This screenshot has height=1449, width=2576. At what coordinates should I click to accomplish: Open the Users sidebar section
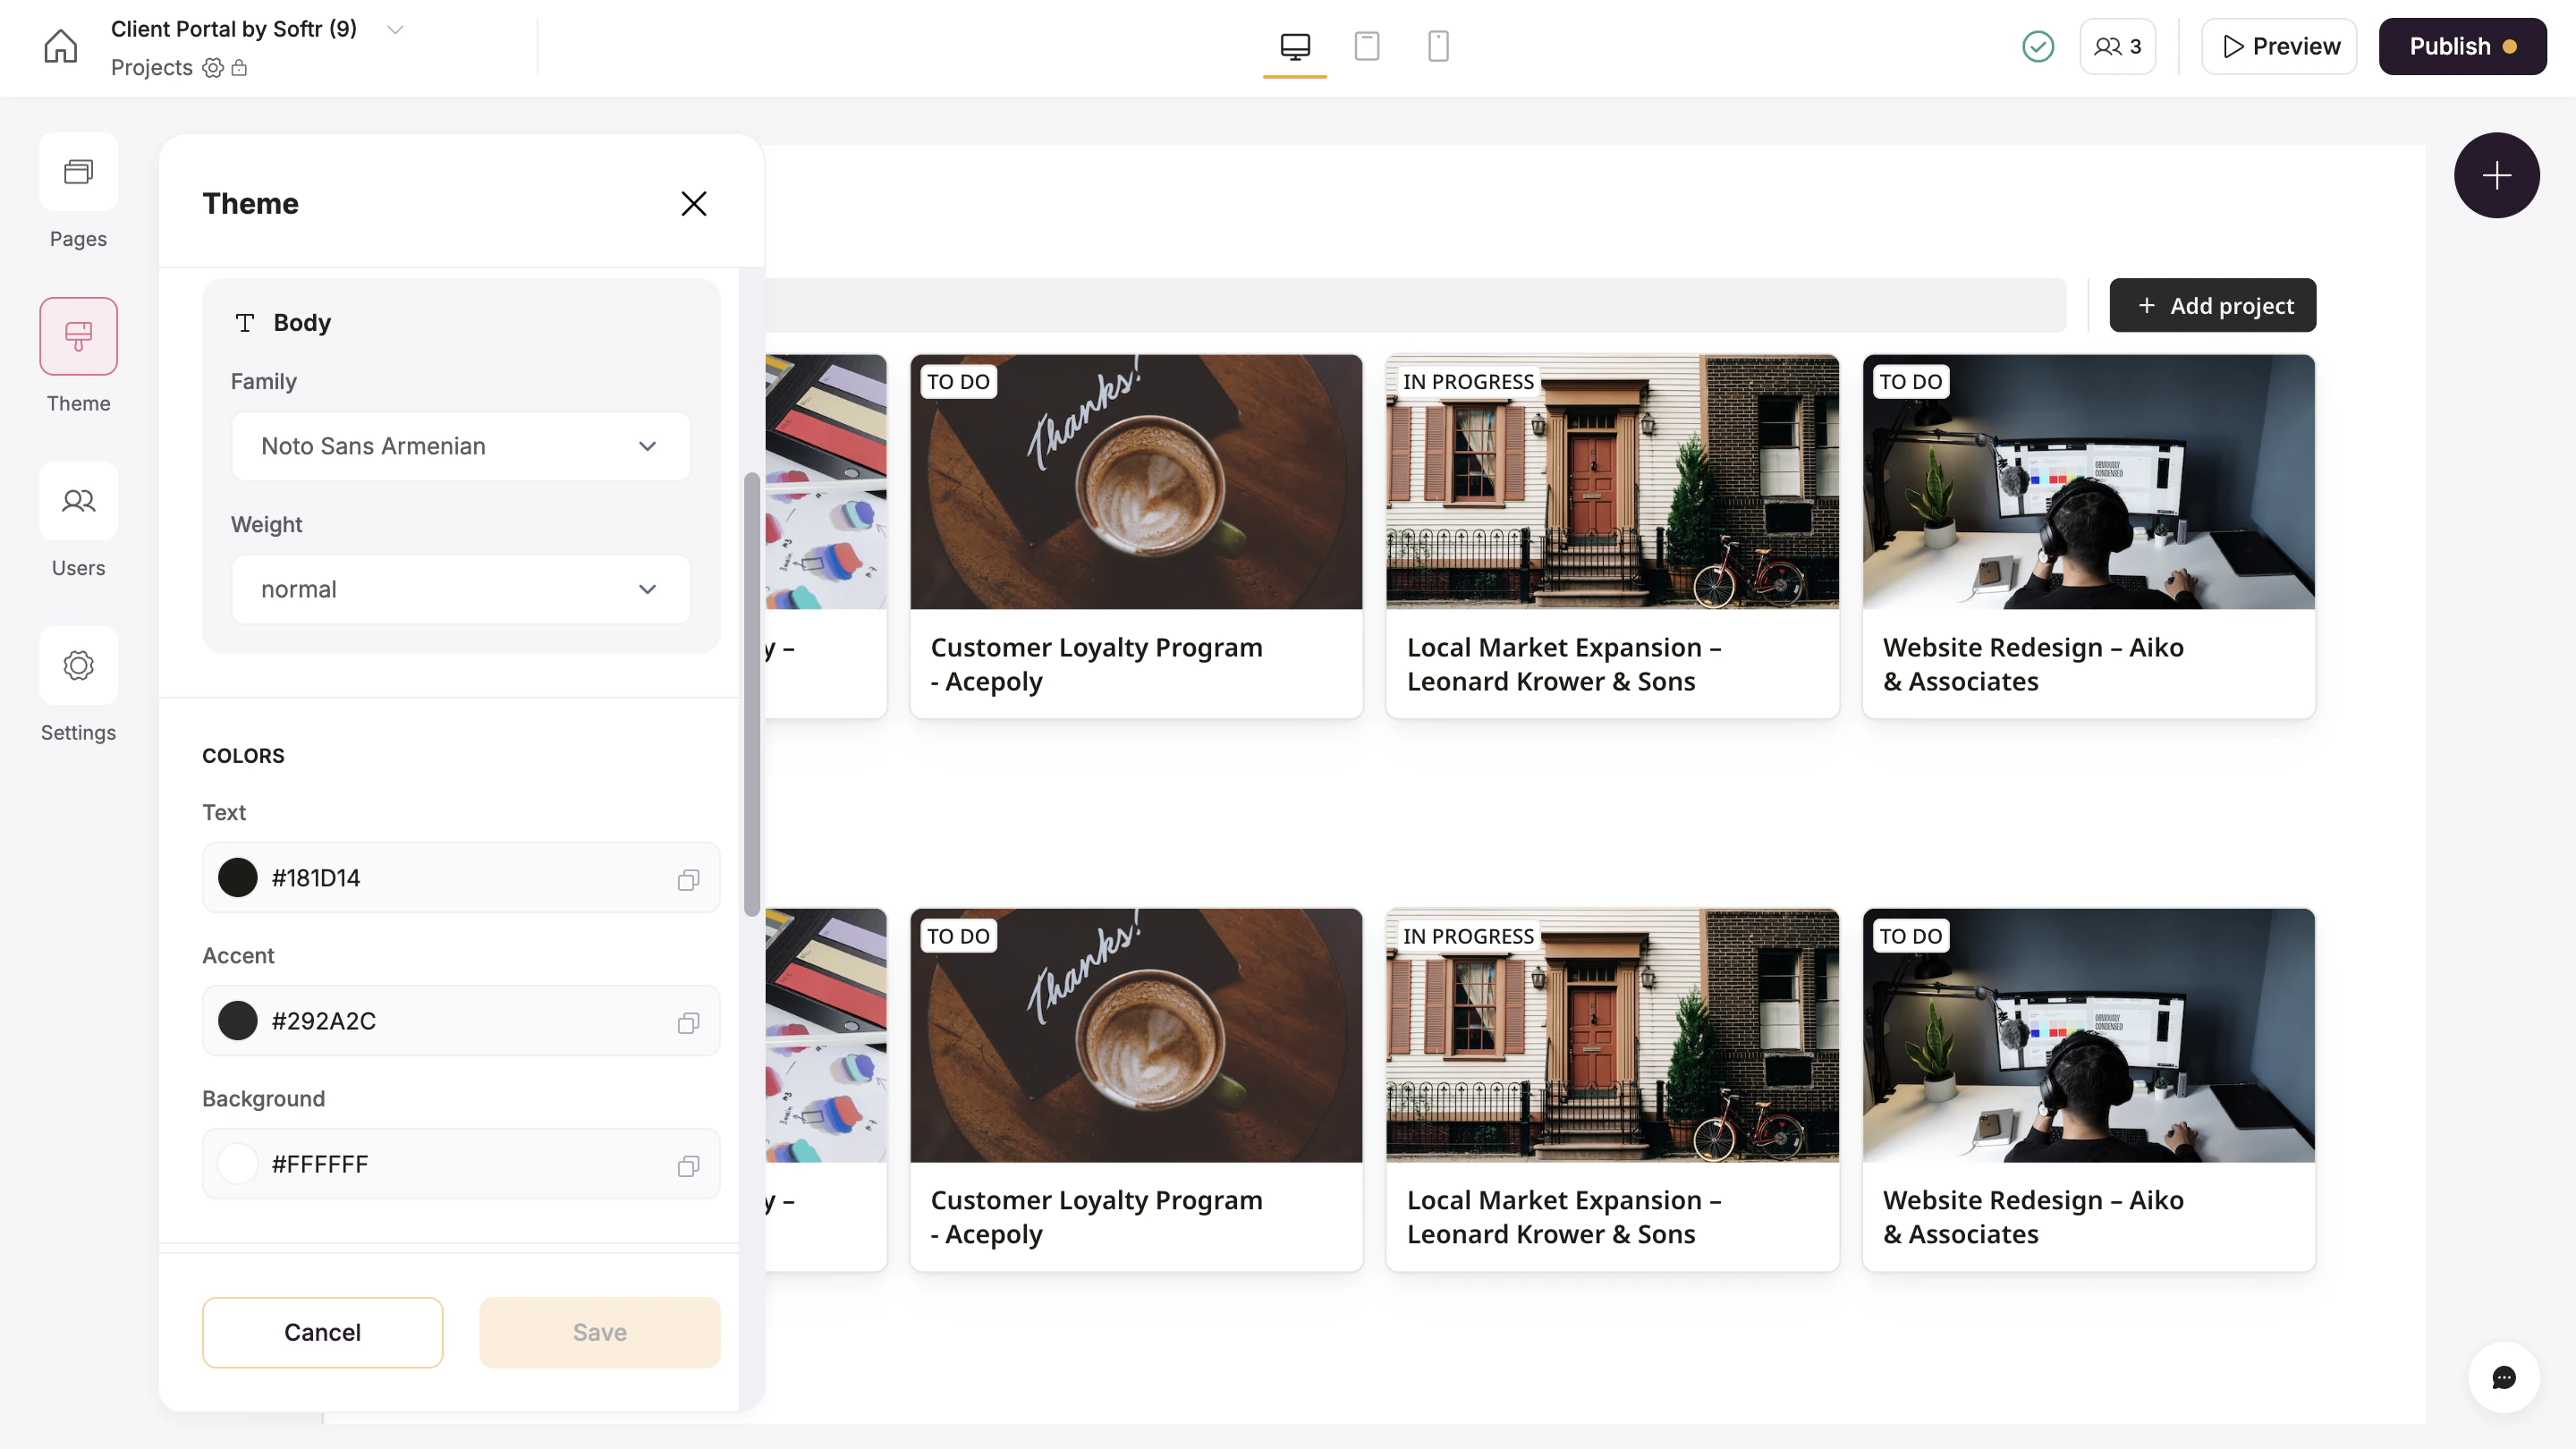pos(78,501)
